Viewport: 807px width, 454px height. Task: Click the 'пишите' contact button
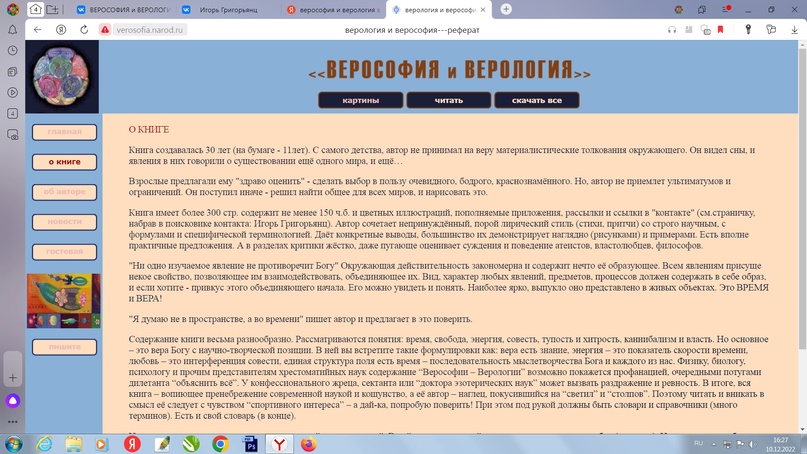pyautogui.click(x=64, y=347)
